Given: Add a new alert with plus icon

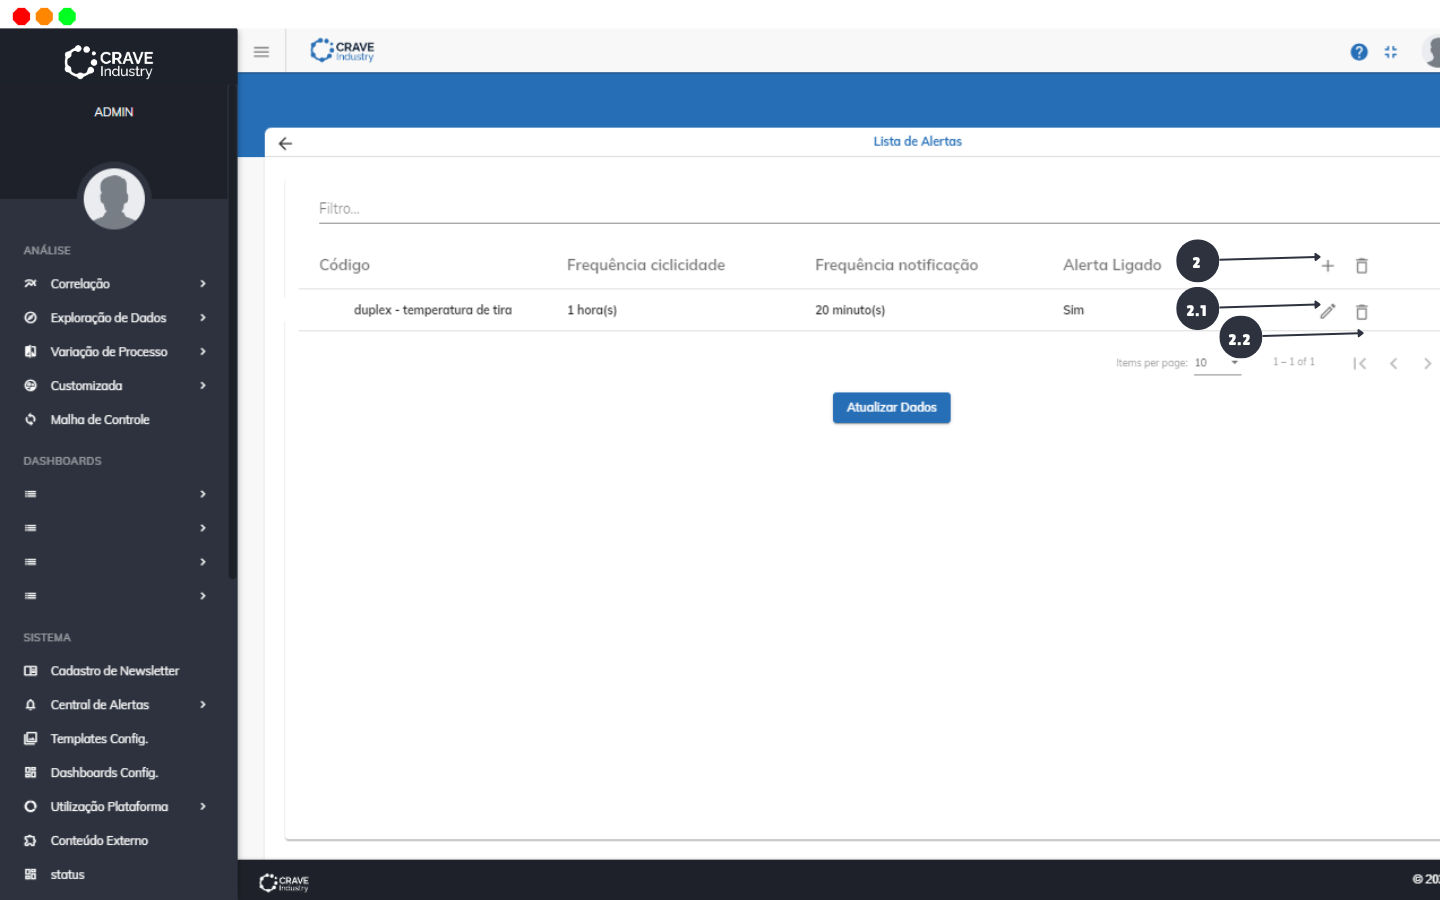Looking at the screenshot, I should 1328,266.
